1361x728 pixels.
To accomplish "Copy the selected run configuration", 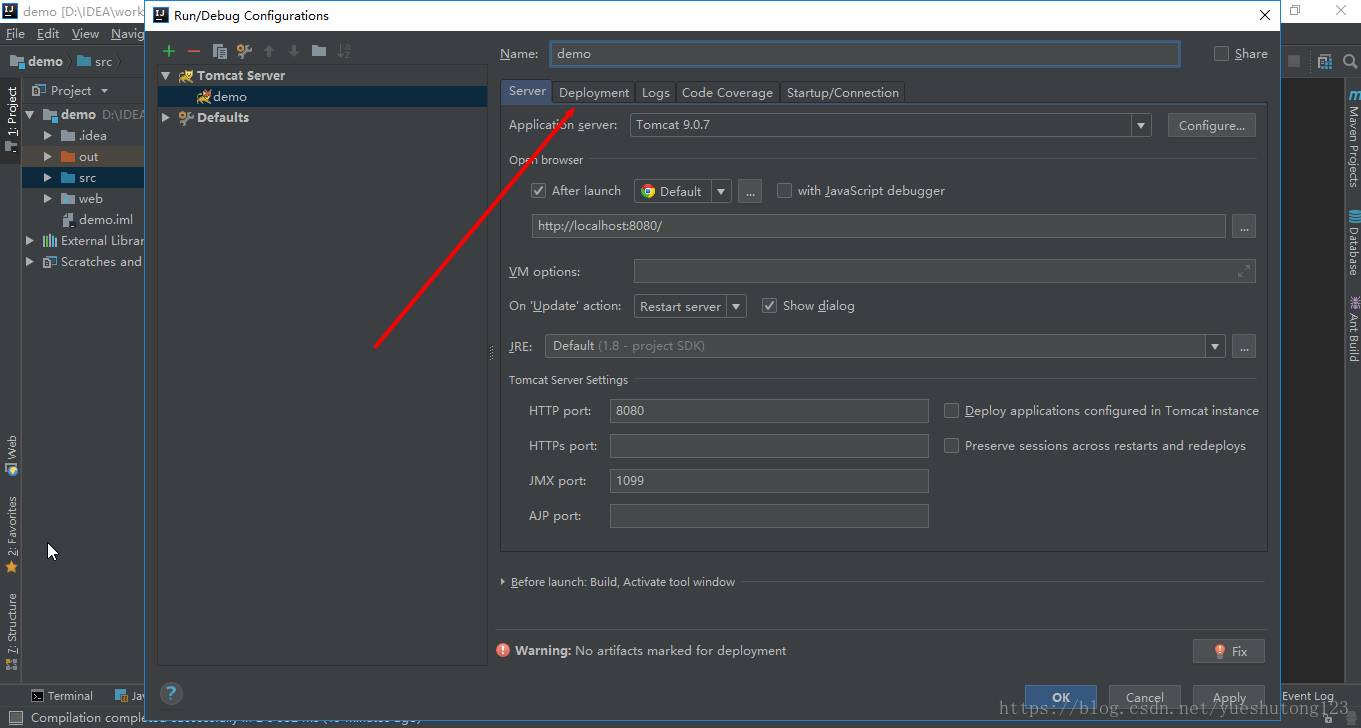I will (x=219, y=51).
